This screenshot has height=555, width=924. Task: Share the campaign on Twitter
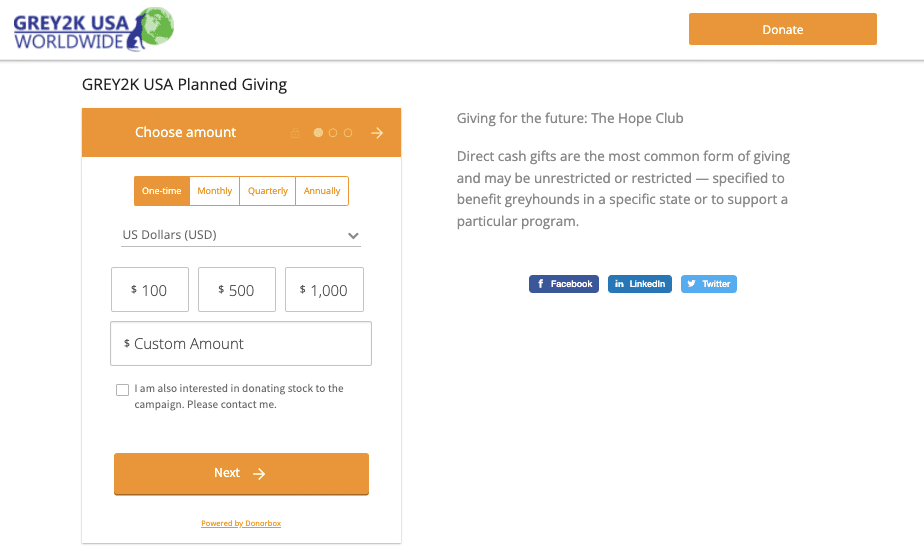point(709,284)
